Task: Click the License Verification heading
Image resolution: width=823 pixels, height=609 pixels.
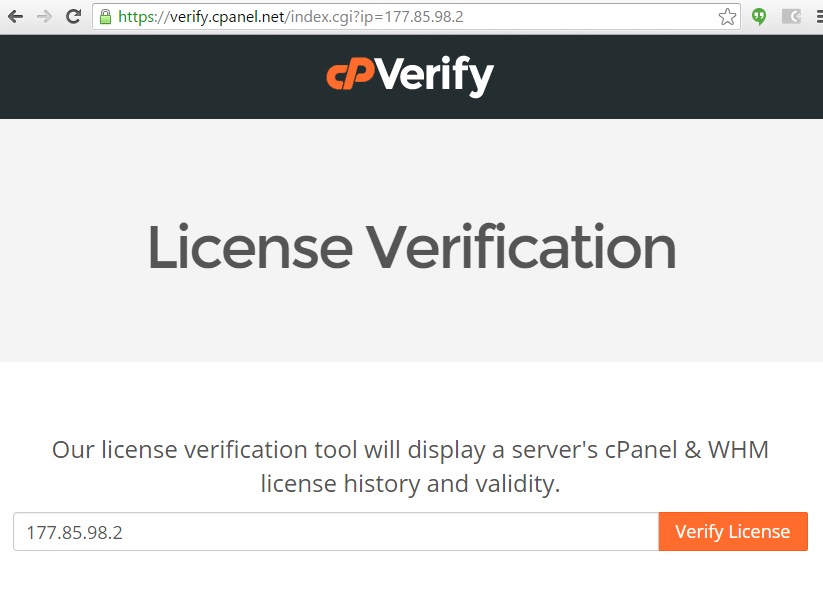Action: [x=412, y=247]
